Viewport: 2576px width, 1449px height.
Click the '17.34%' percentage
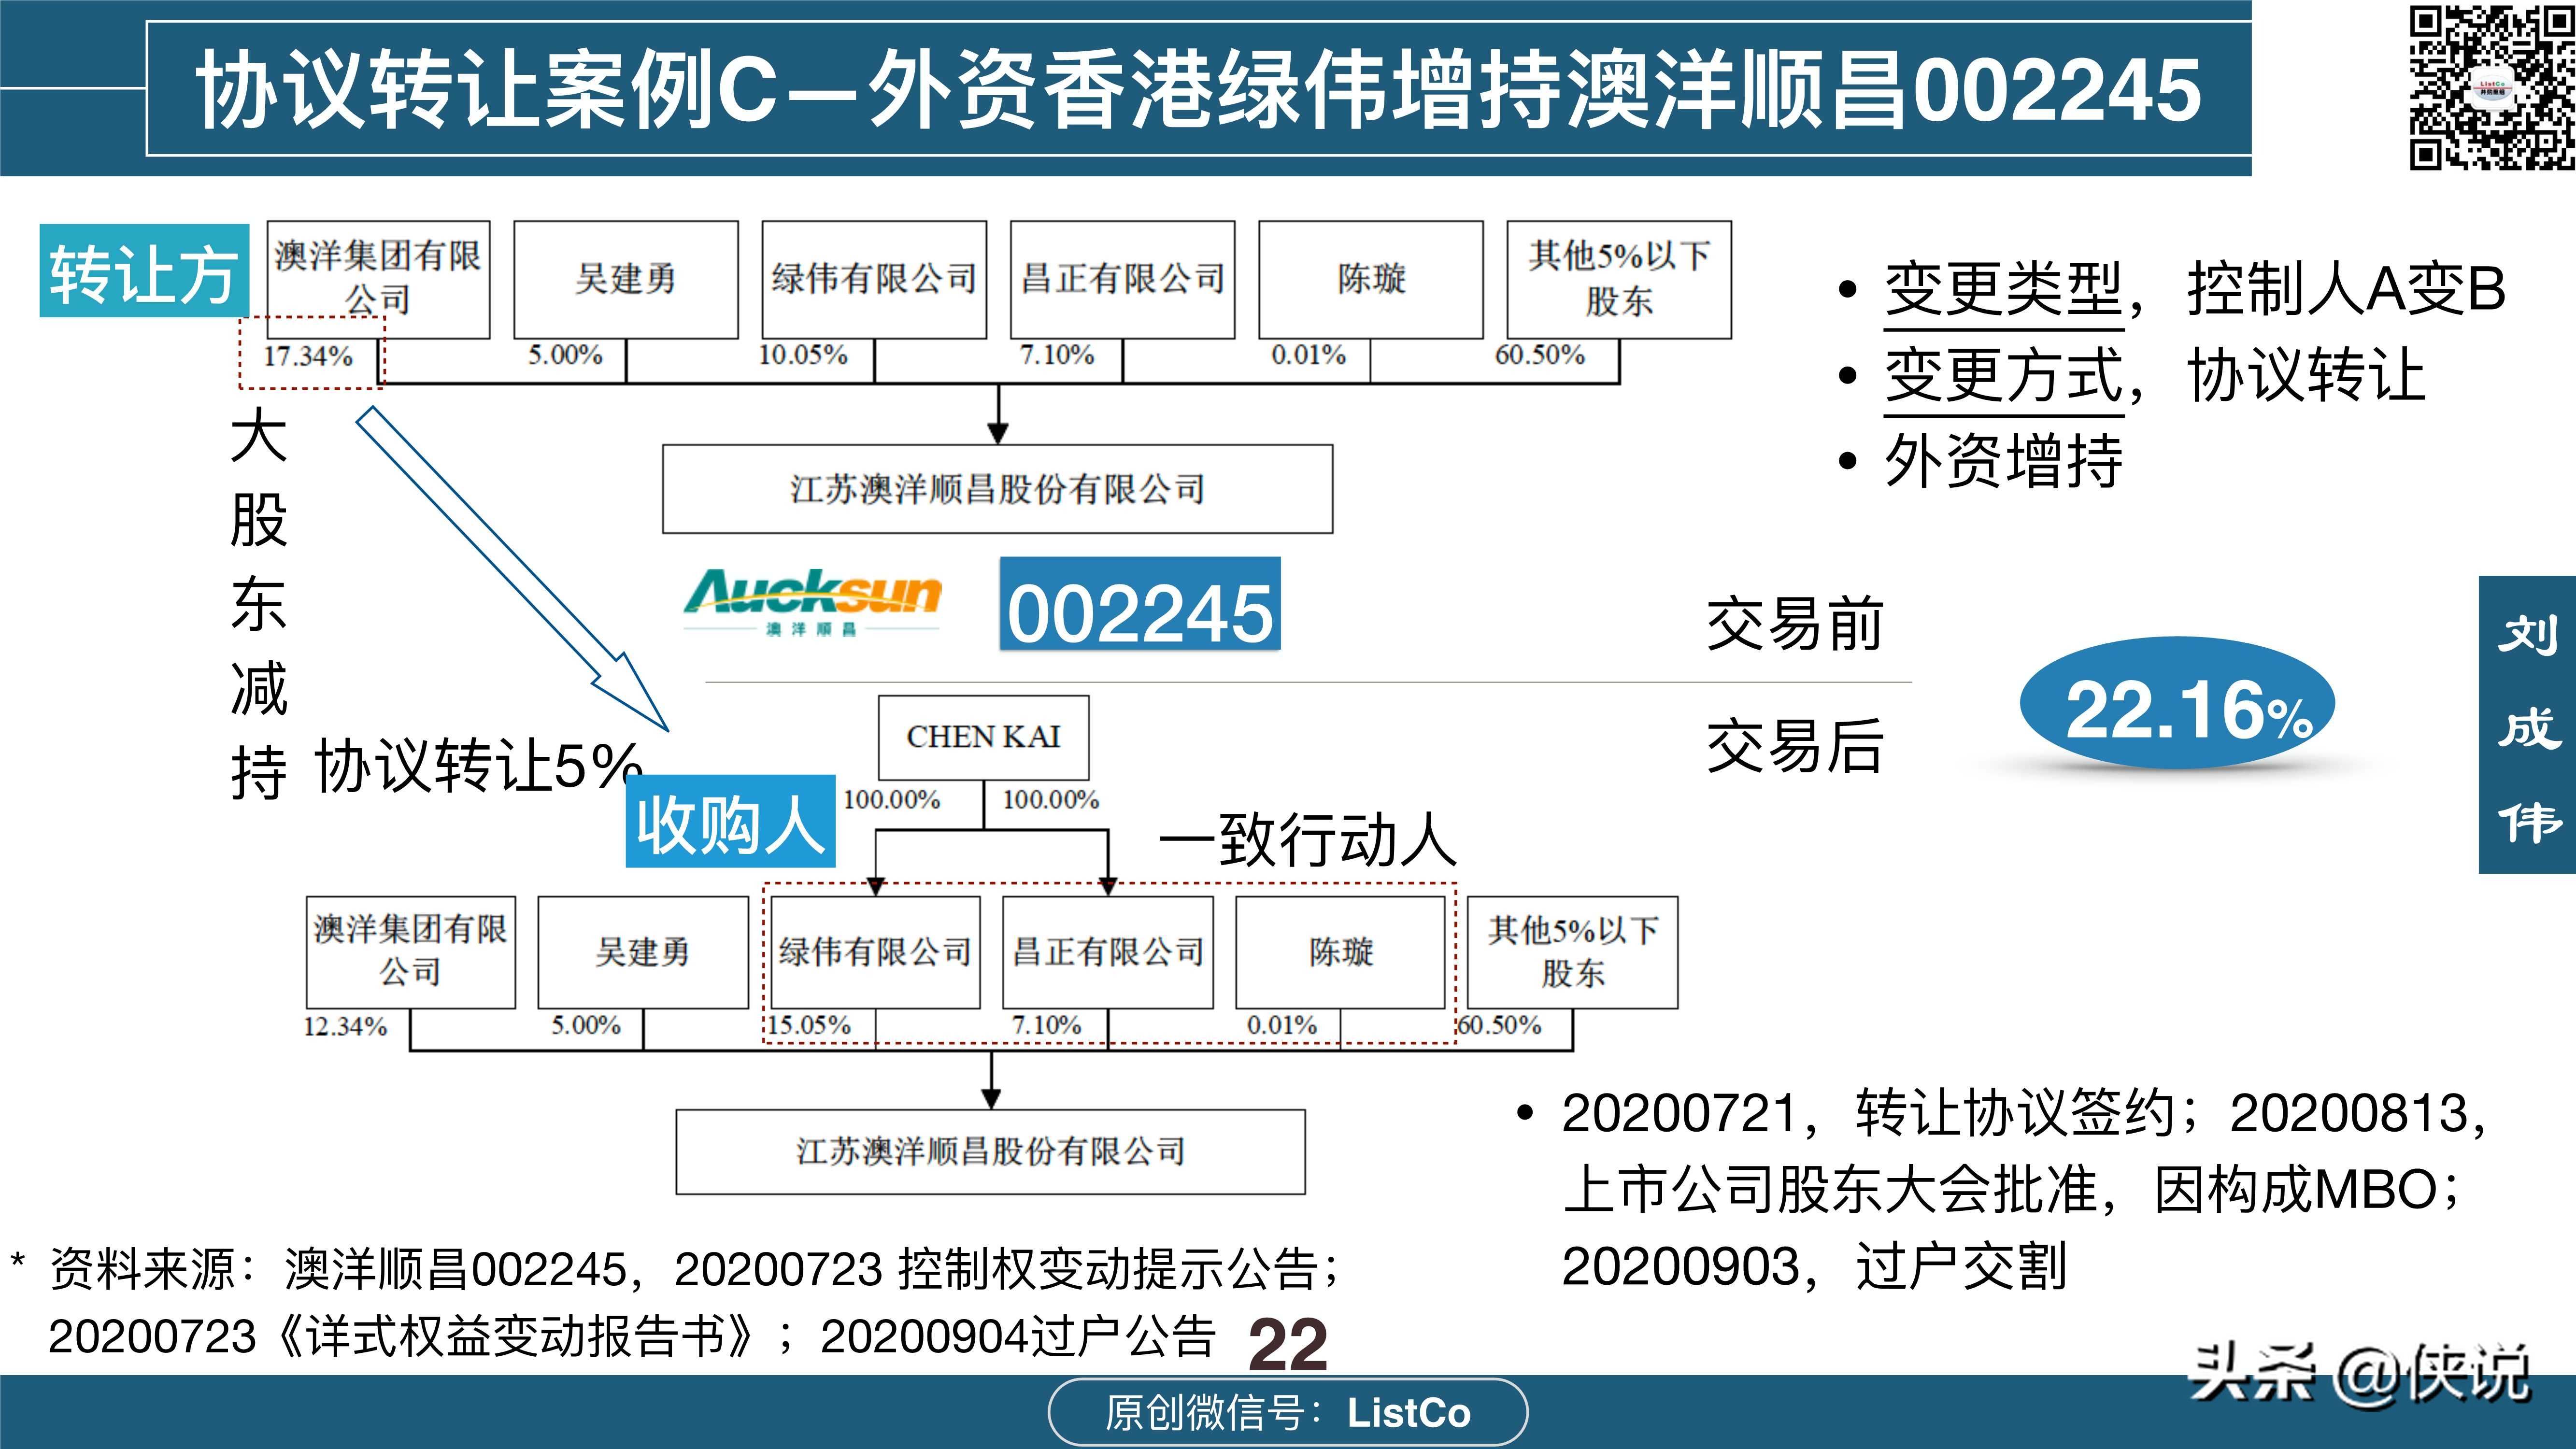tap(308, 356)
